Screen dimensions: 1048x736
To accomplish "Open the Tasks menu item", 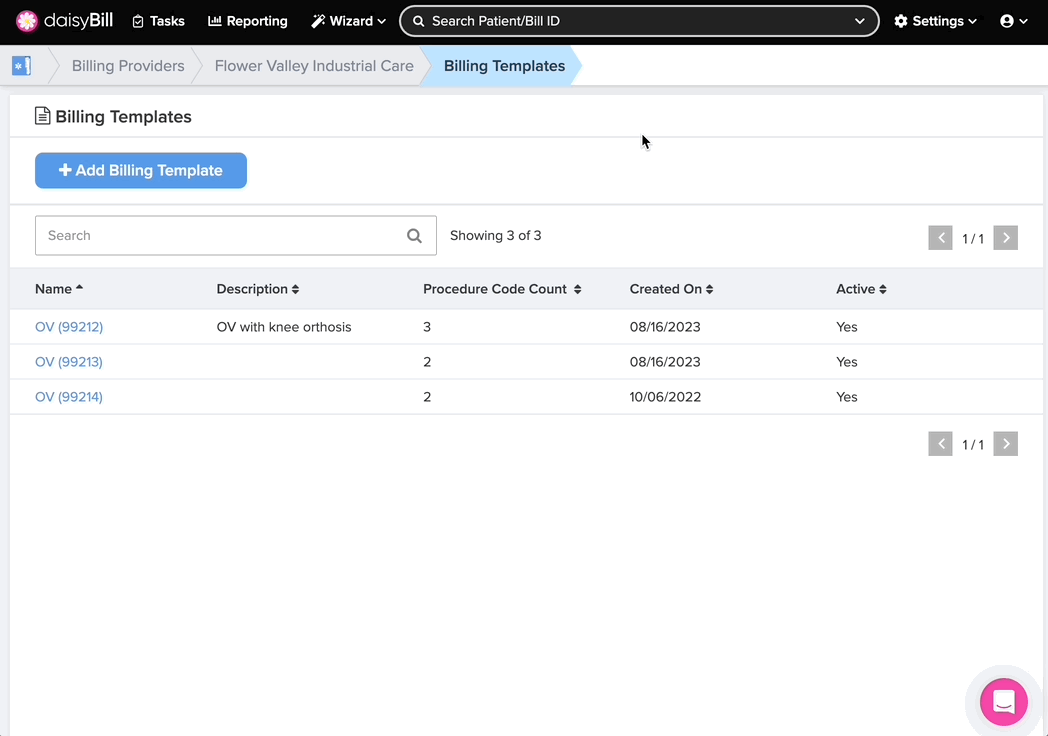I will 158,21.
